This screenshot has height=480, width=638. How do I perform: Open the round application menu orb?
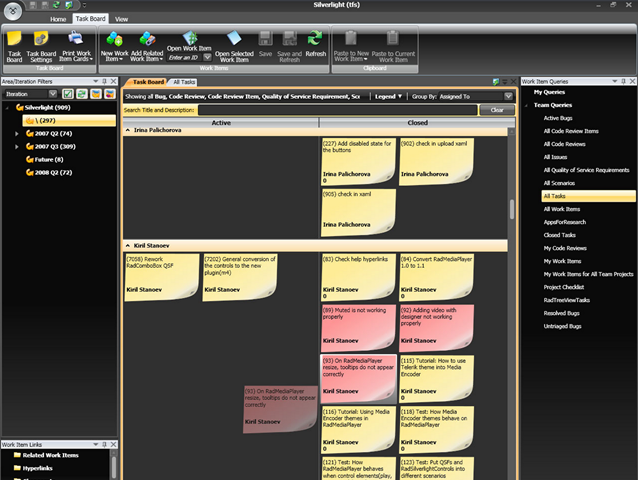(x=13, y=11)
